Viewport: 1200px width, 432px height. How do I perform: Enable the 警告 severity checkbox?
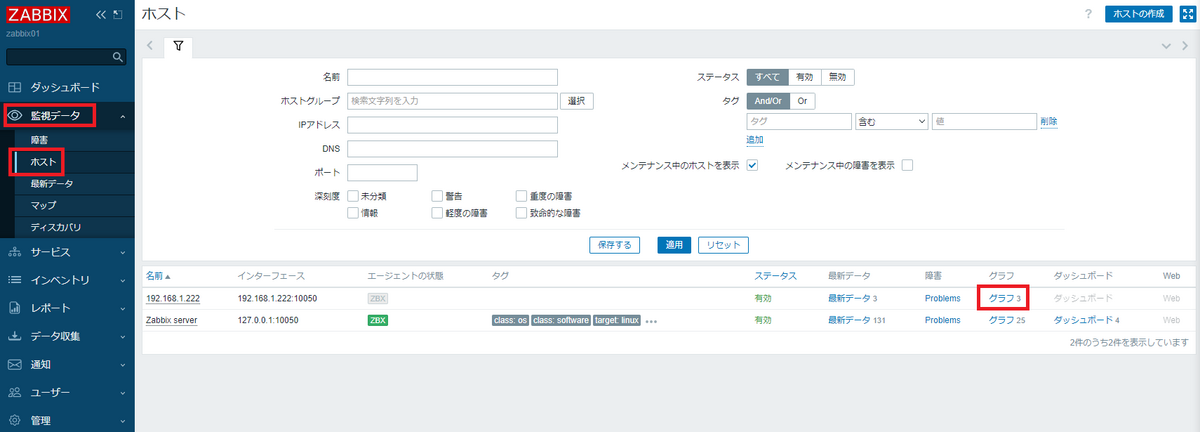point(438,196)
